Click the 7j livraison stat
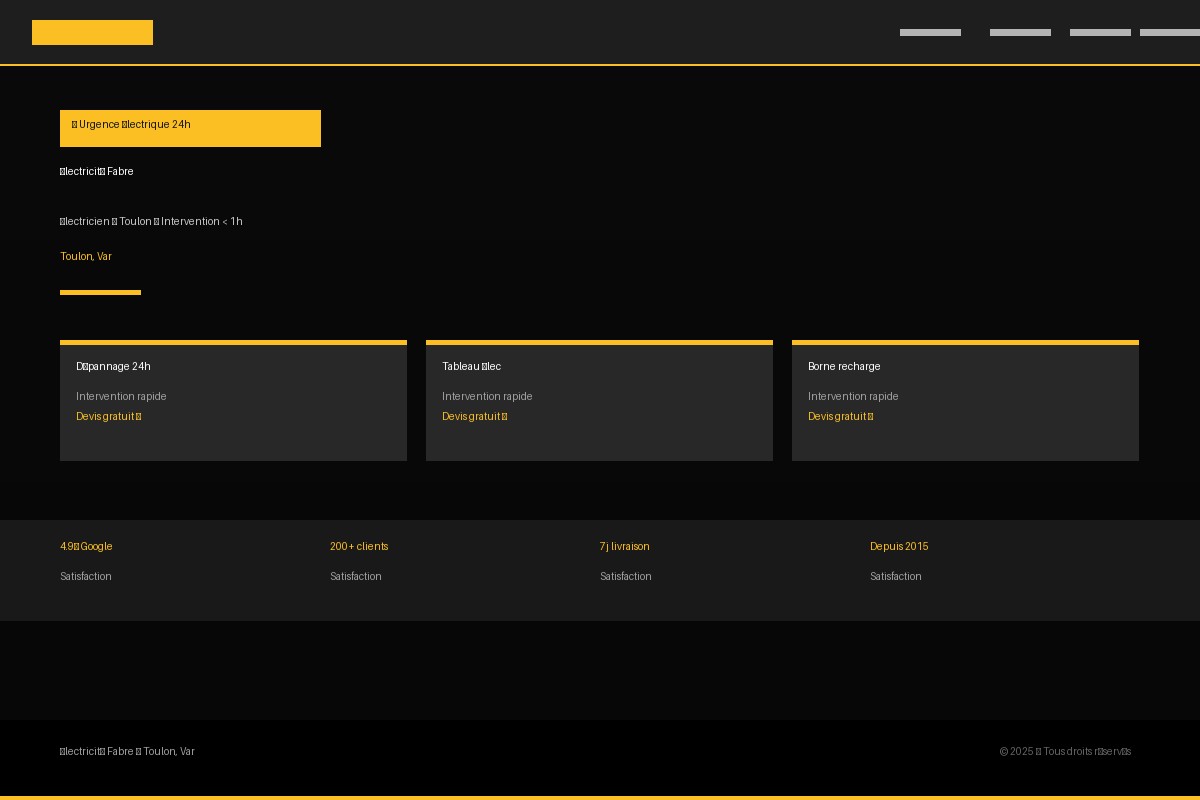Viewport: 1200px width, 800px height. pos(624,546)
